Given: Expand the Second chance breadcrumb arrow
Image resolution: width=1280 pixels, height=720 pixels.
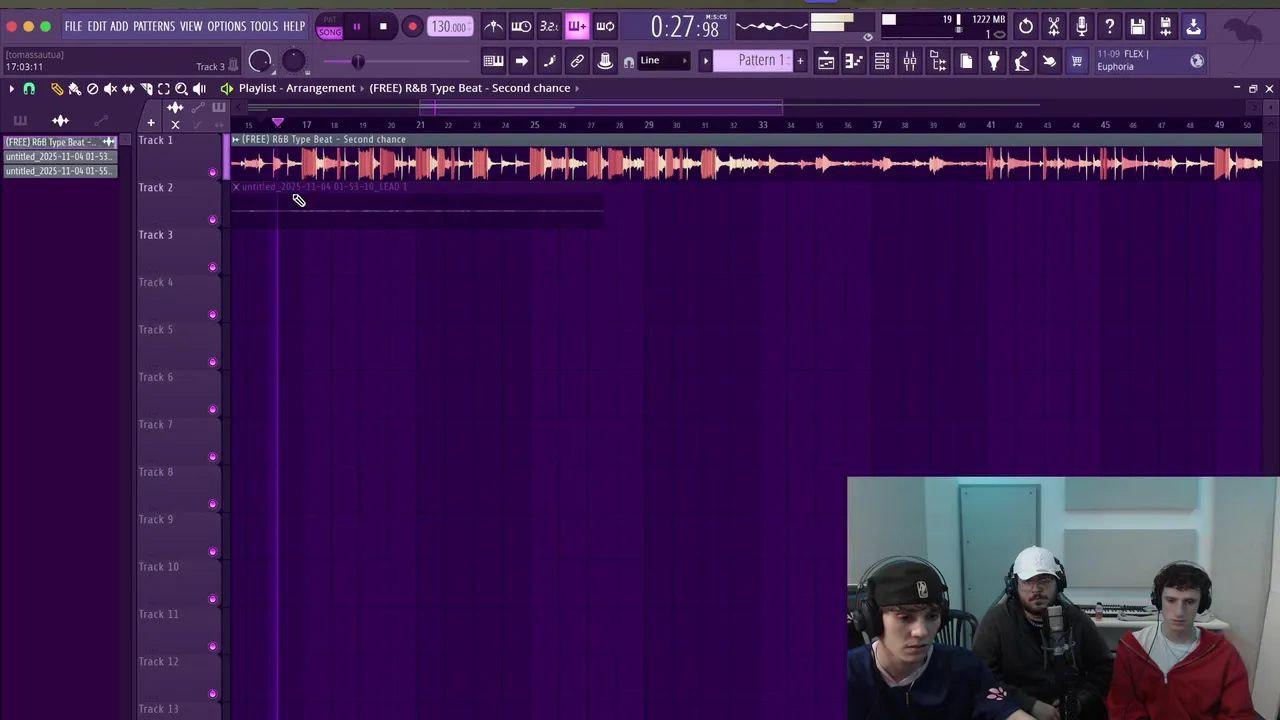Looking at the screenshot, I should coord(577,88).
